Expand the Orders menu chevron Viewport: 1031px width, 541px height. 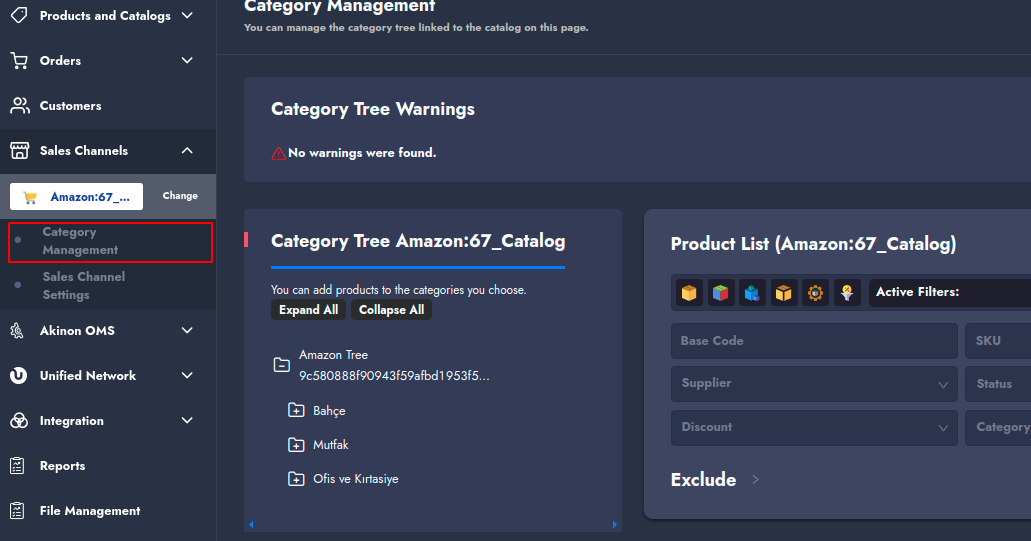pyautogui.click(x=187, y=61)
